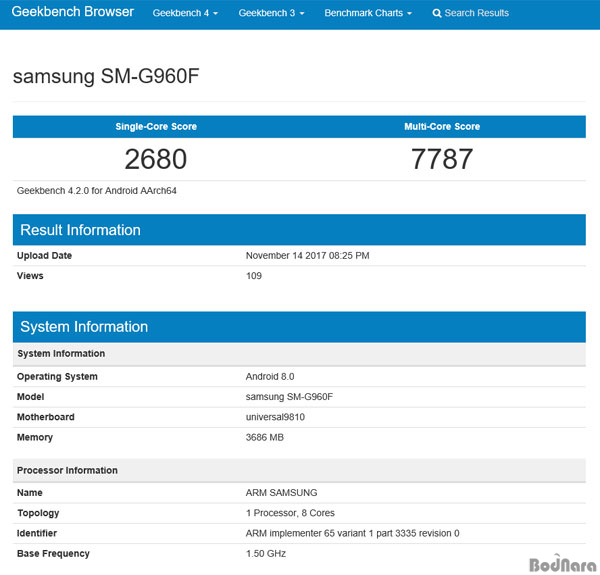Select the universal9810 value
The width and height of the screenshot is (600, 575).
point(275,417)
